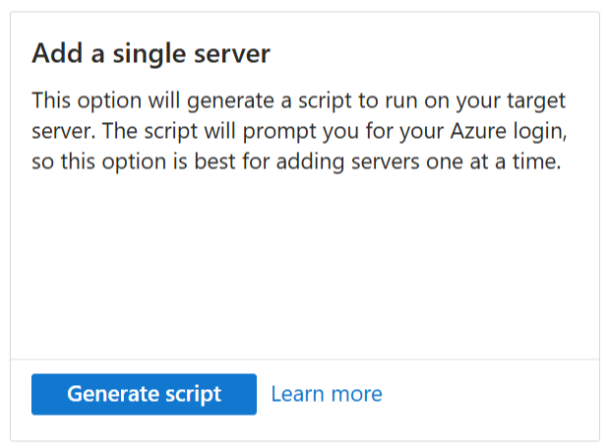This screenshot has width=605, height=446.
Task: Click the word 'login' in the card description
Action: point(540,132)
